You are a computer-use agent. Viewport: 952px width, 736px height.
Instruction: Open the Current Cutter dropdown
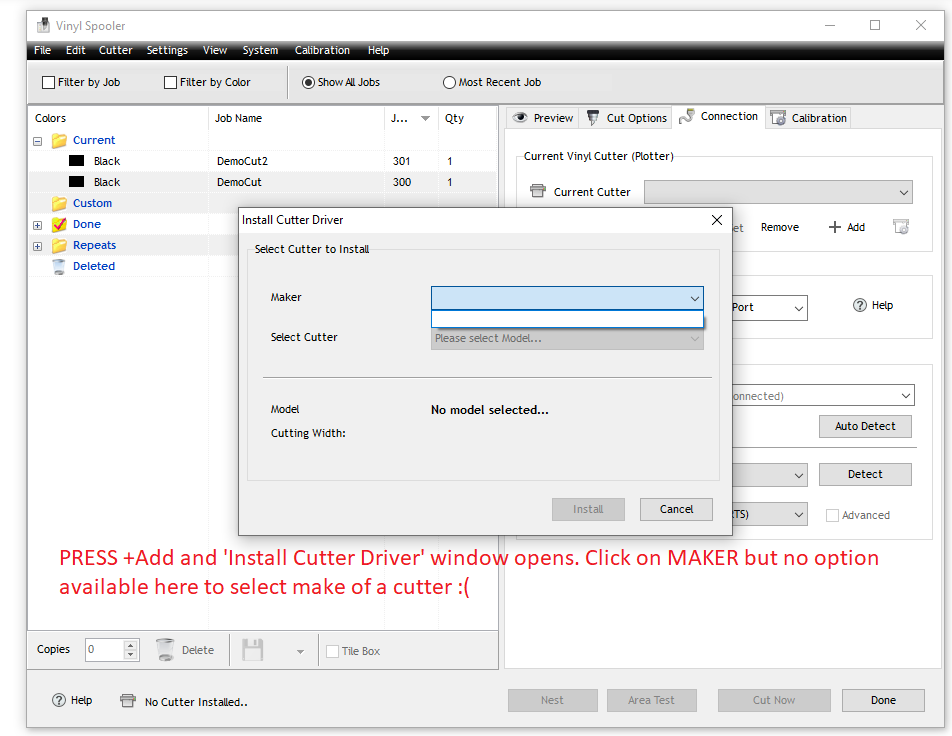tap(778, 192)
